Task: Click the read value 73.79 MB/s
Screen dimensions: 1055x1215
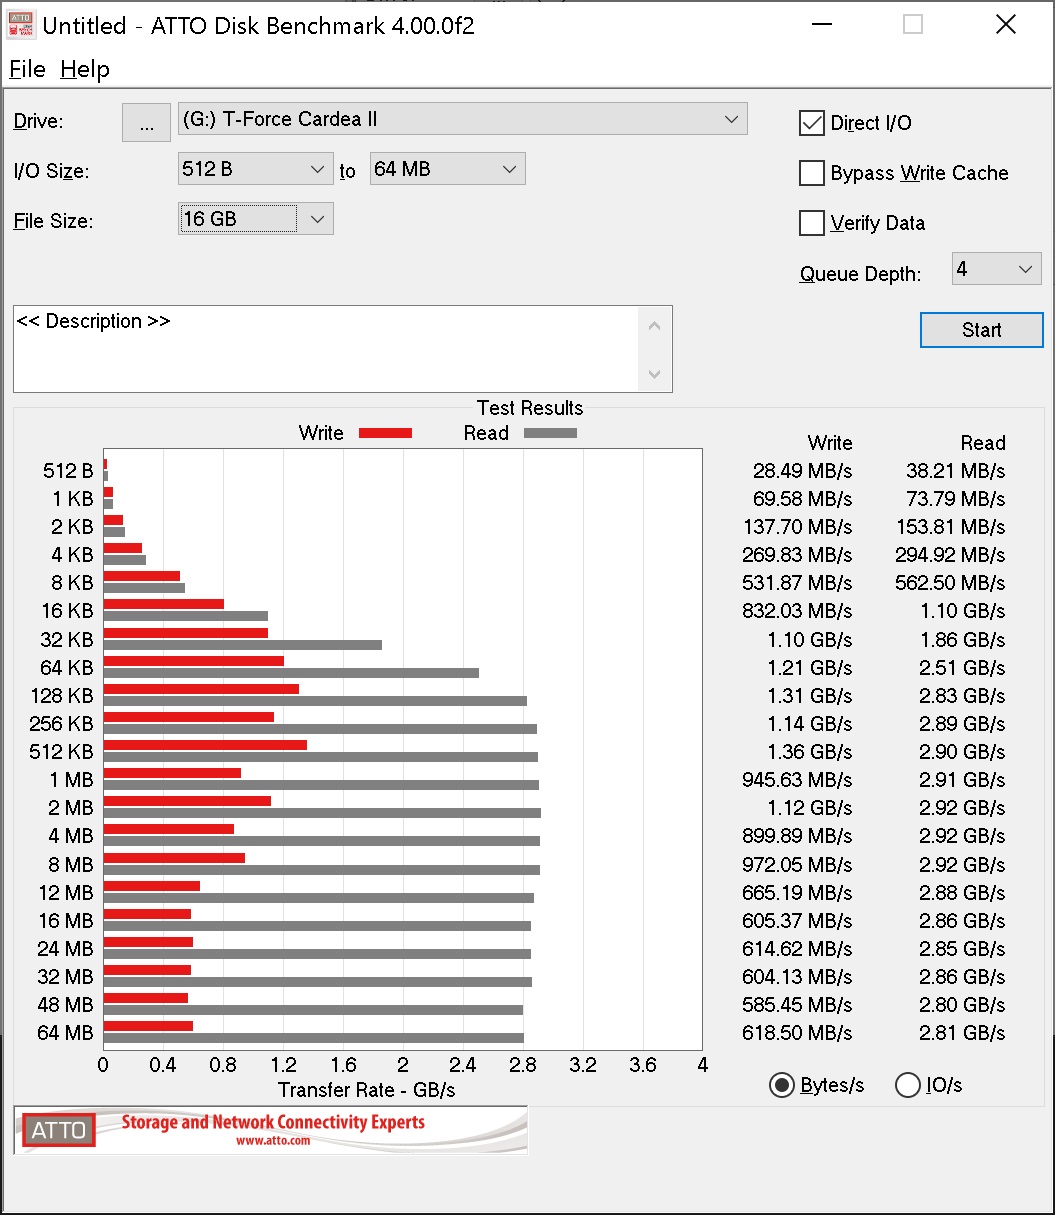Action: [x=955, y=499]
